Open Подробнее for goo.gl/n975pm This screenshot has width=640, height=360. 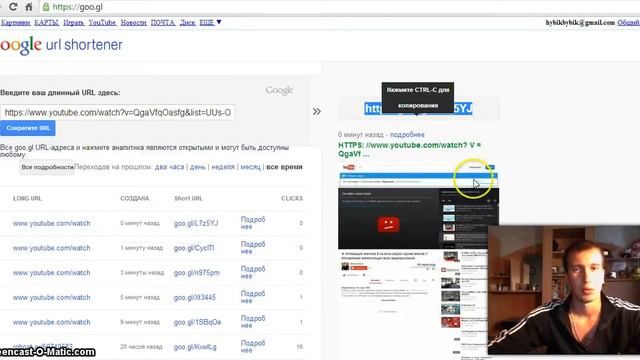253,272
